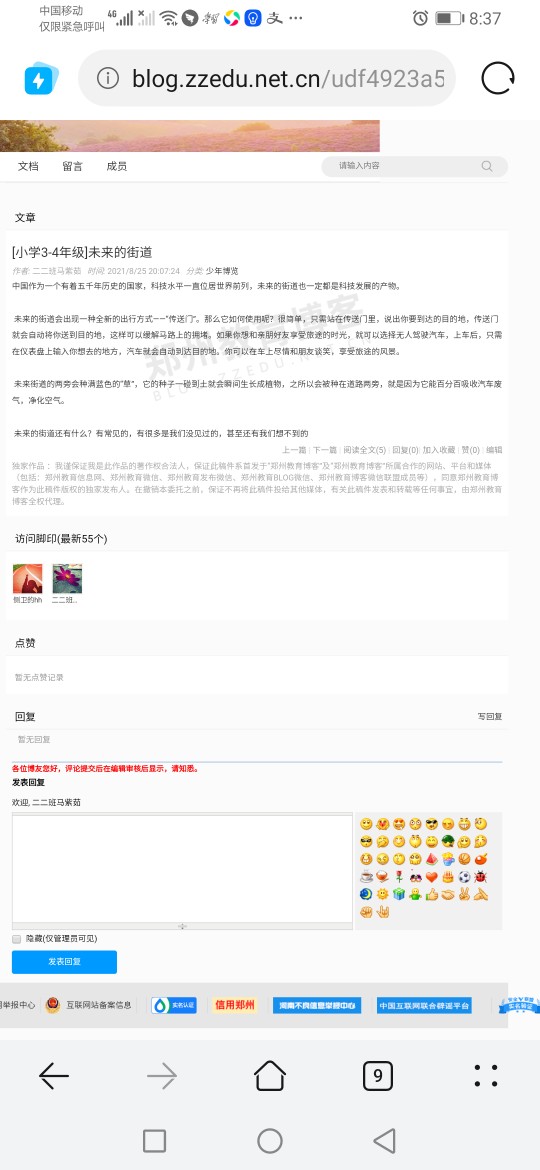540x1170 pixels.
Task: Open the browser four-dot menu
Action: coord(486,1075)
